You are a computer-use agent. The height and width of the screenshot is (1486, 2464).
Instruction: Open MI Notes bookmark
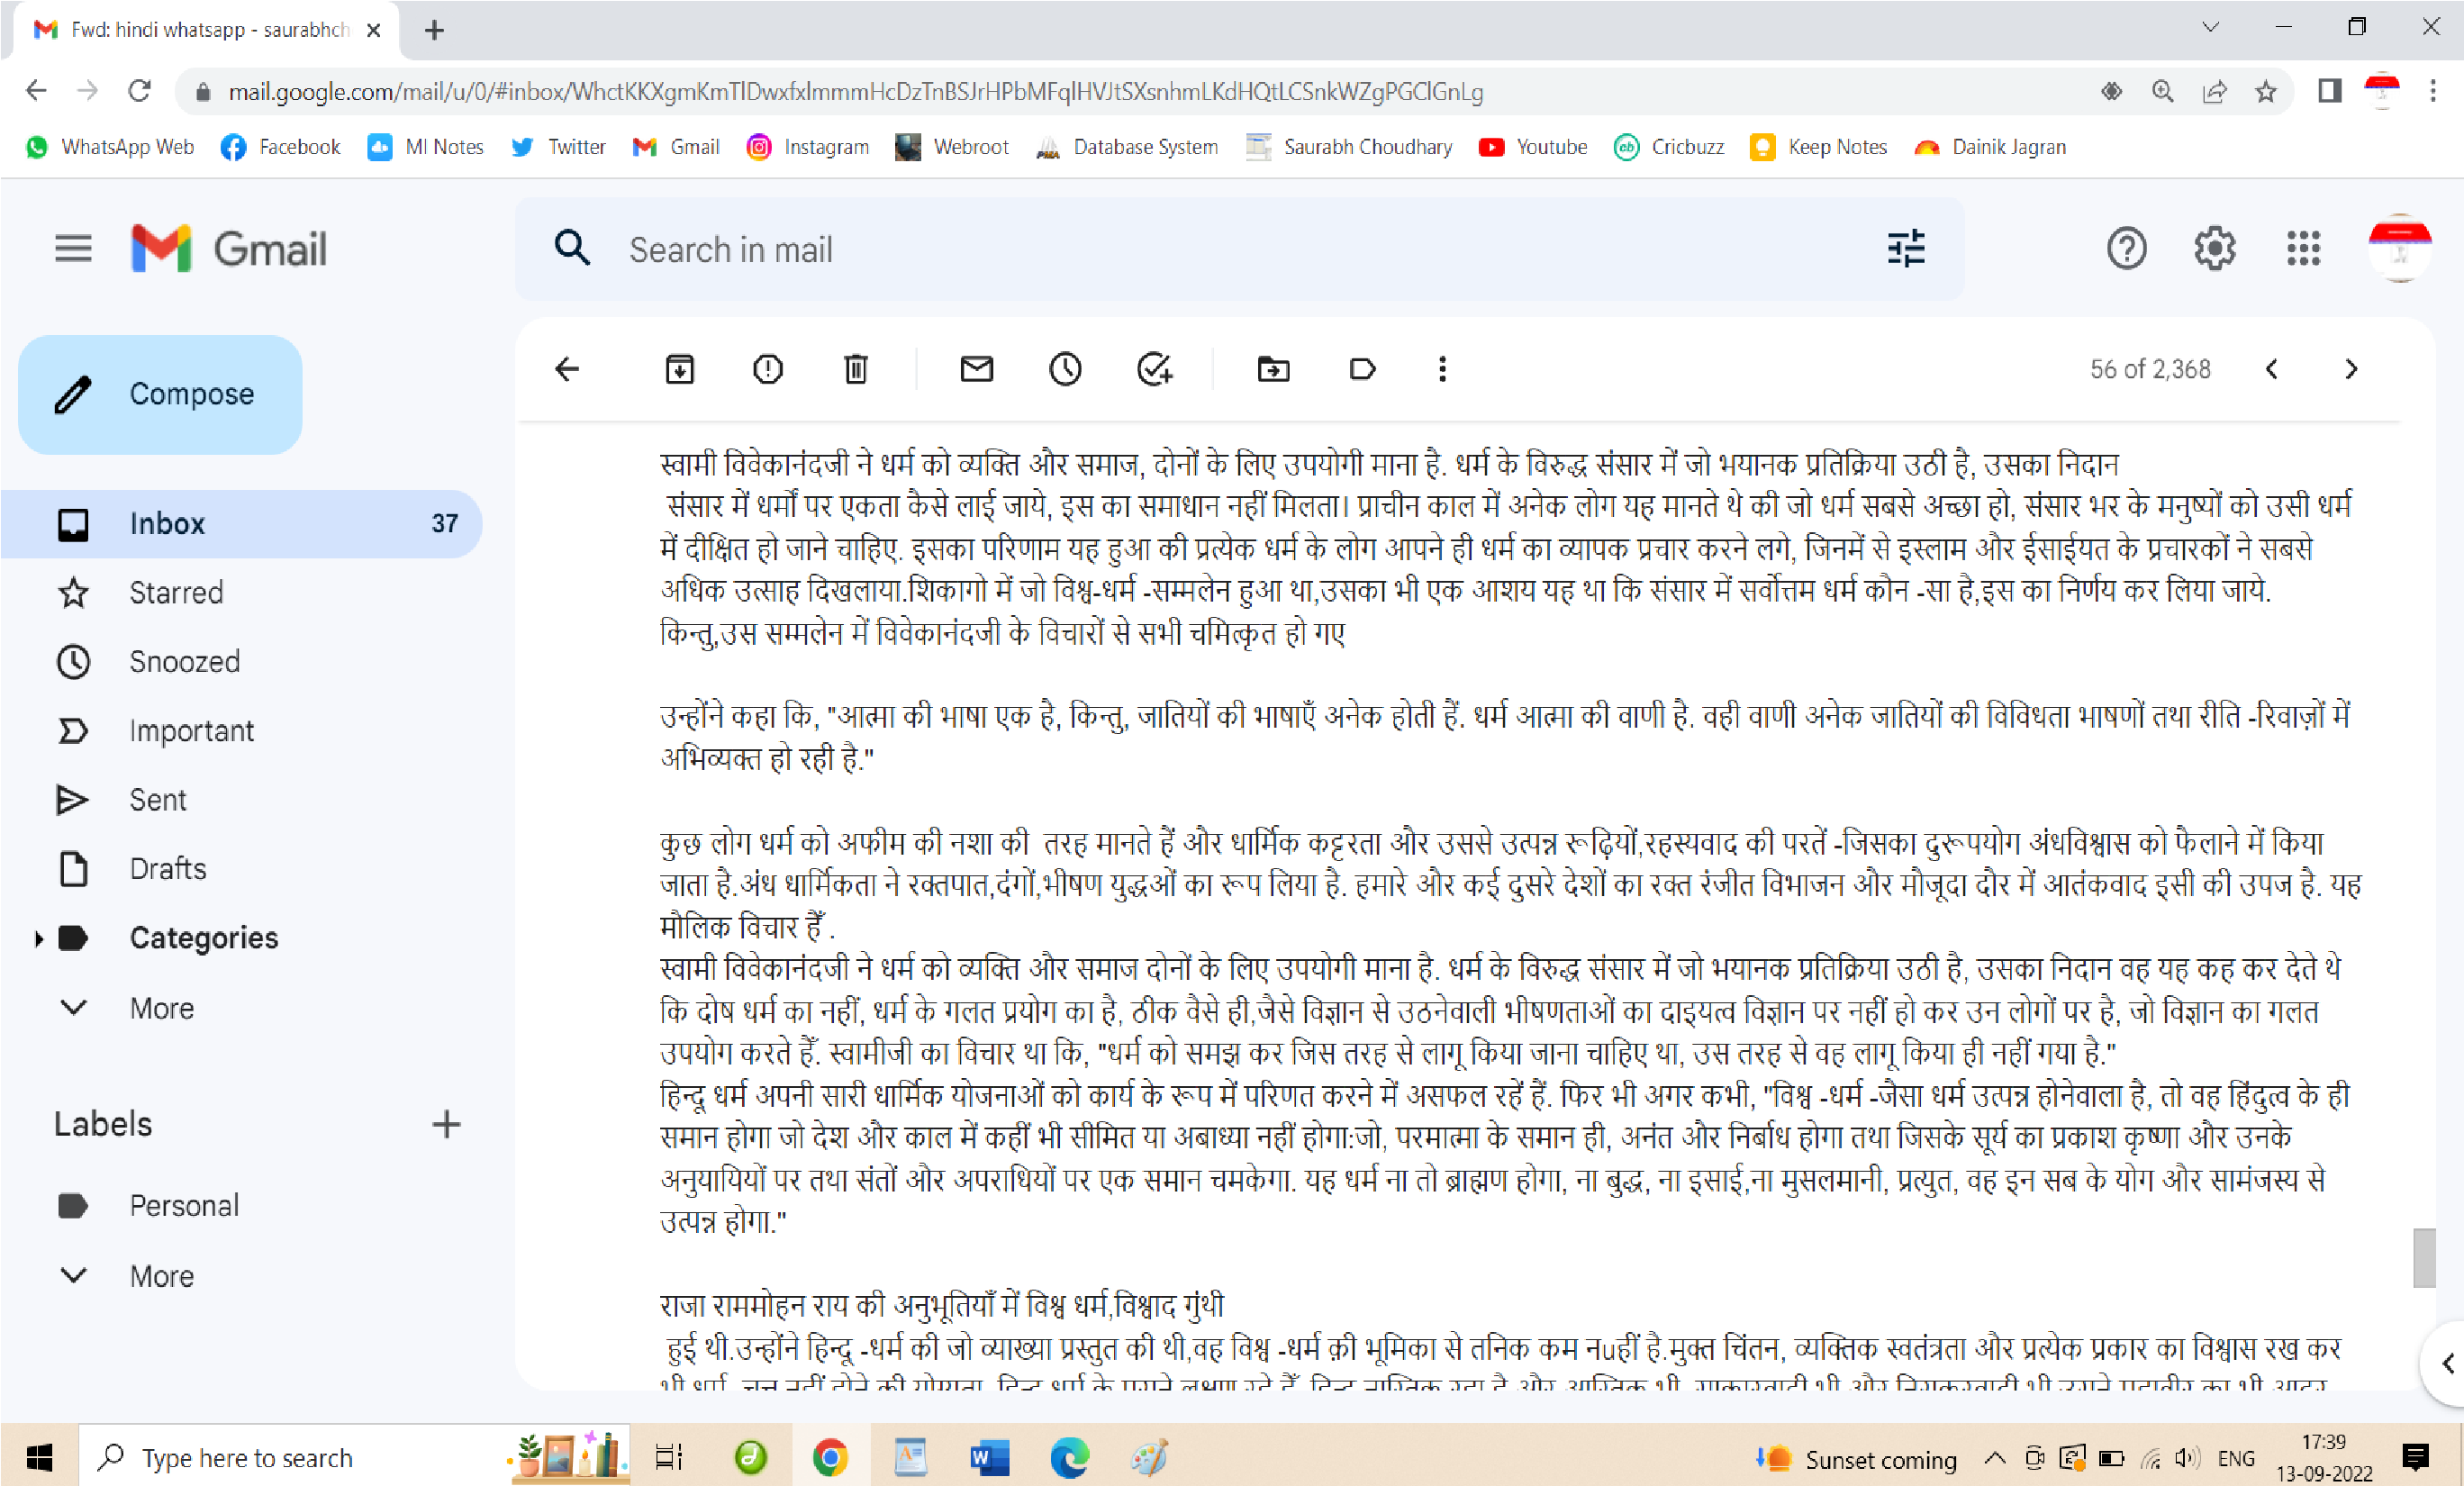(x=426, y=147)
